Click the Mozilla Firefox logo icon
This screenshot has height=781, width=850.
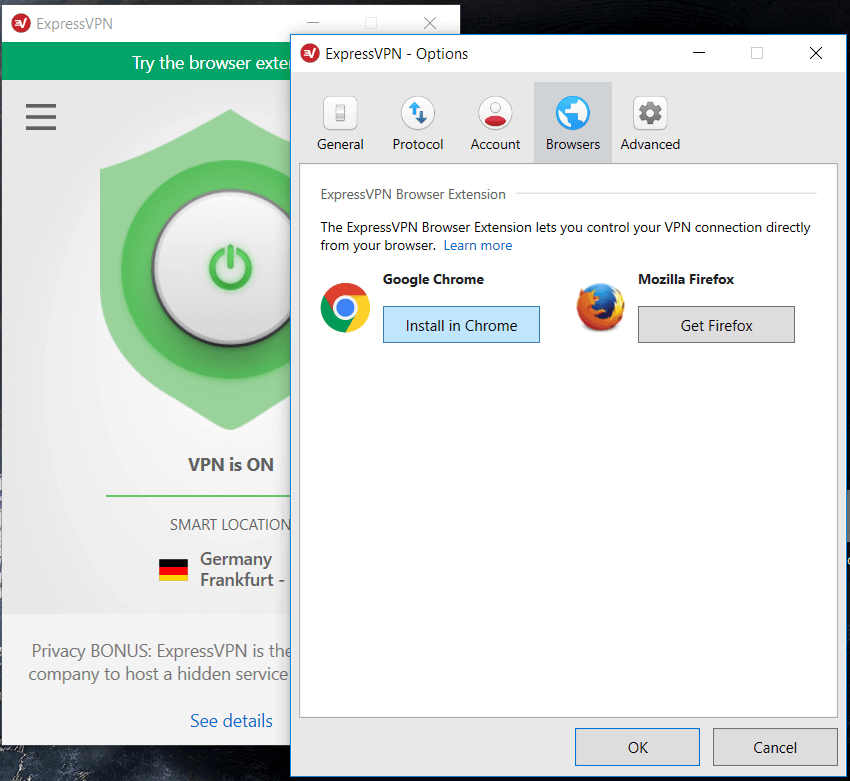[600, 307]
